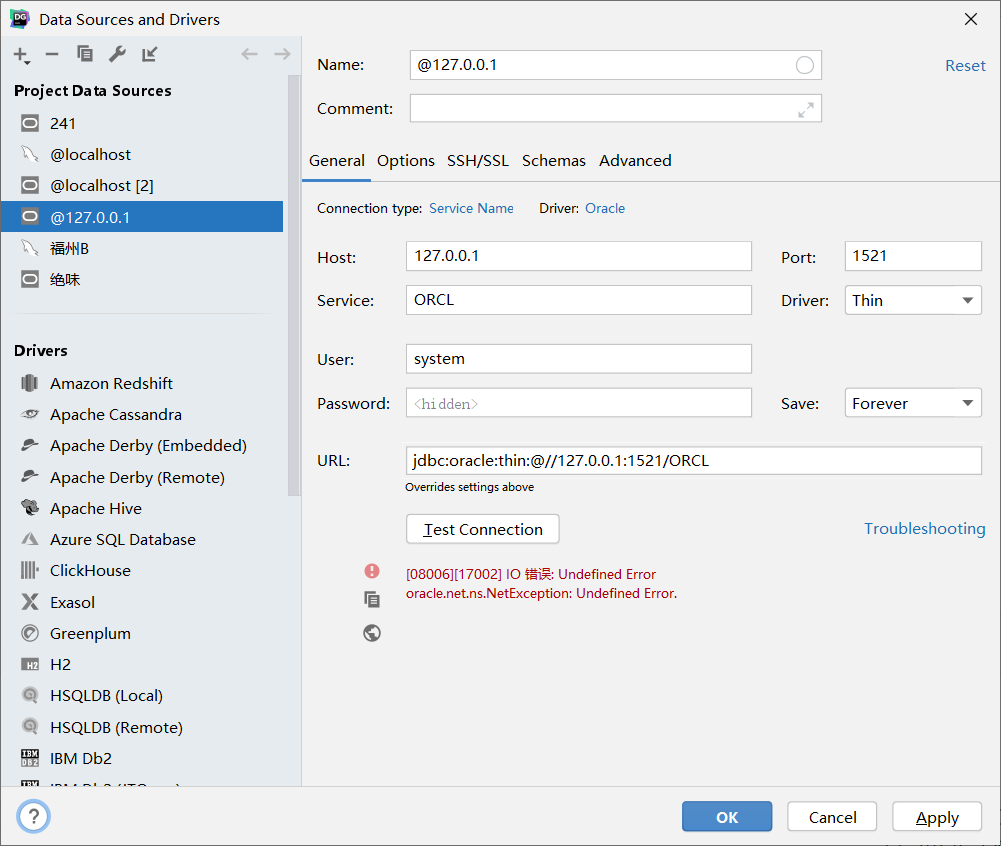Open error search globe icon
This screenshot has width=1001, height=846.
click(372, 633)
